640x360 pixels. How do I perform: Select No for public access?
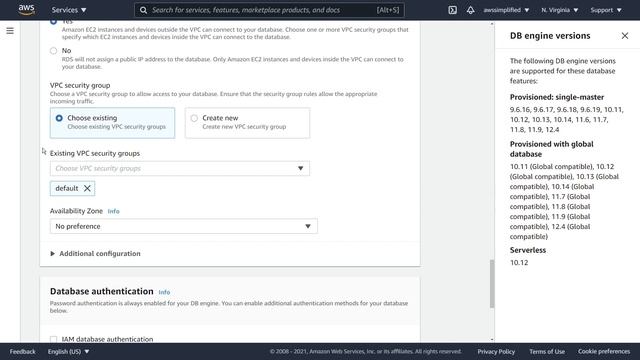click(x=53, y=51)
